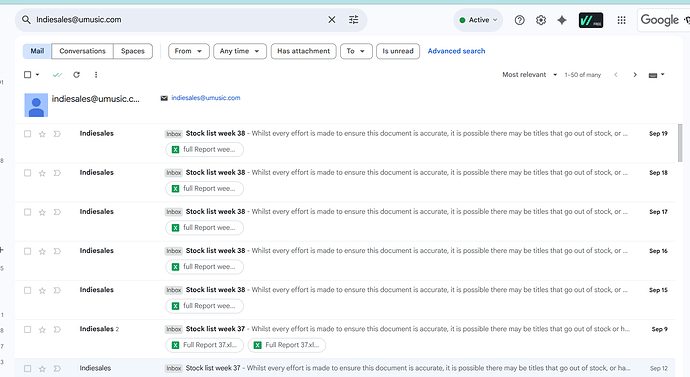The width and height of the screenshot is (690, 377).
Task: Open the Google apps grid
Action: (621, 20)
